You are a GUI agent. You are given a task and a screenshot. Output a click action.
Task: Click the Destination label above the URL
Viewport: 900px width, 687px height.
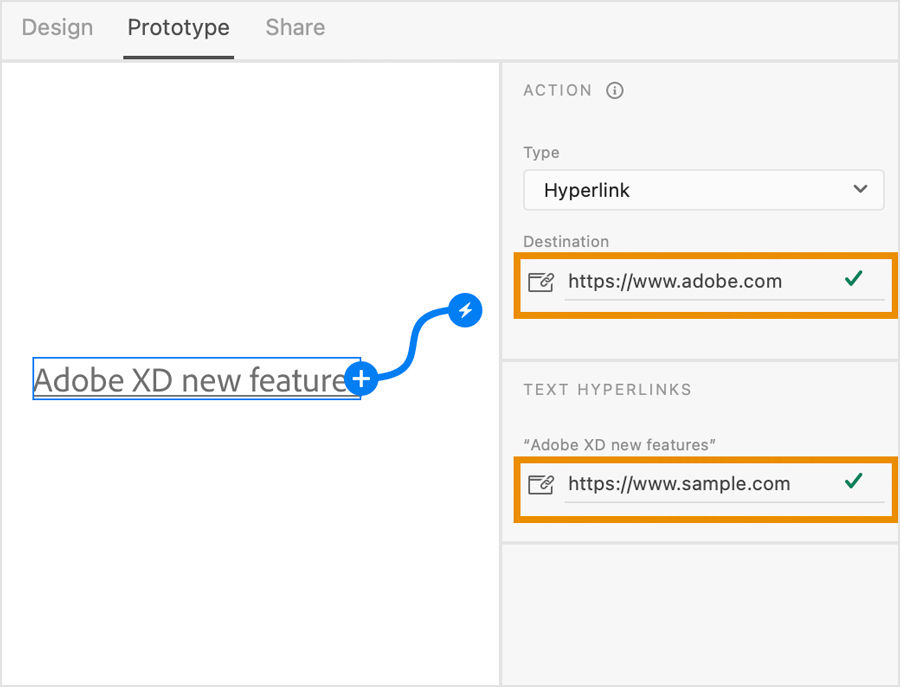pos(566,242)
